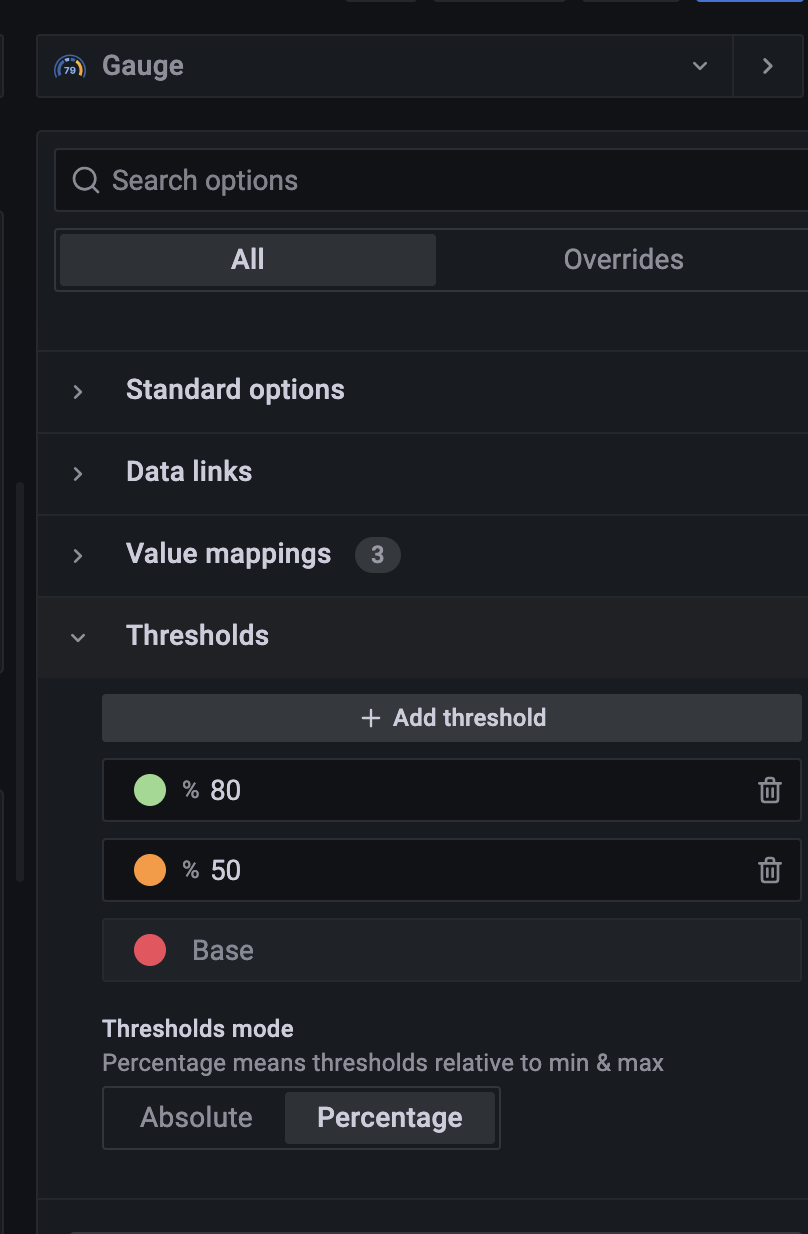Click the Gauge visualization icon in the header
This screenshot has height=1234, width=808.
pos(70,65)
